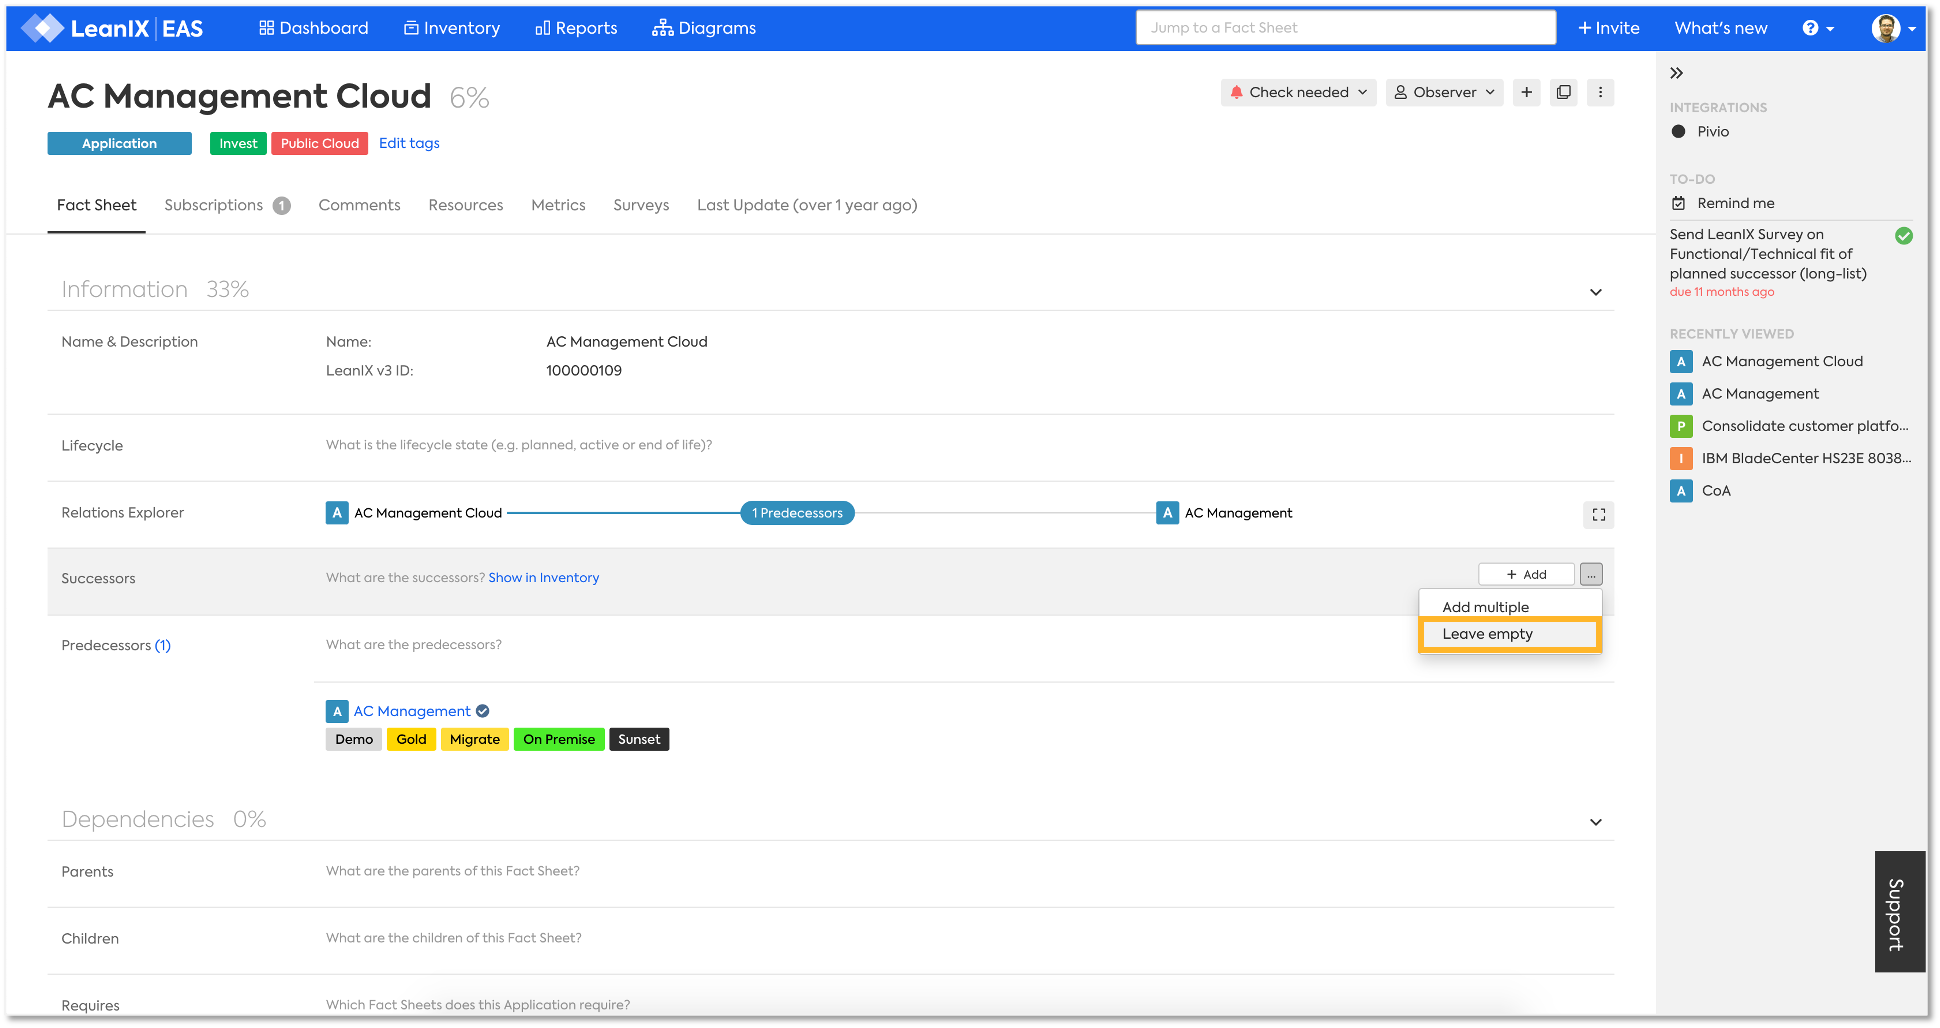
Task: Open the user profile avatar menu
Action: point(1893,28)
